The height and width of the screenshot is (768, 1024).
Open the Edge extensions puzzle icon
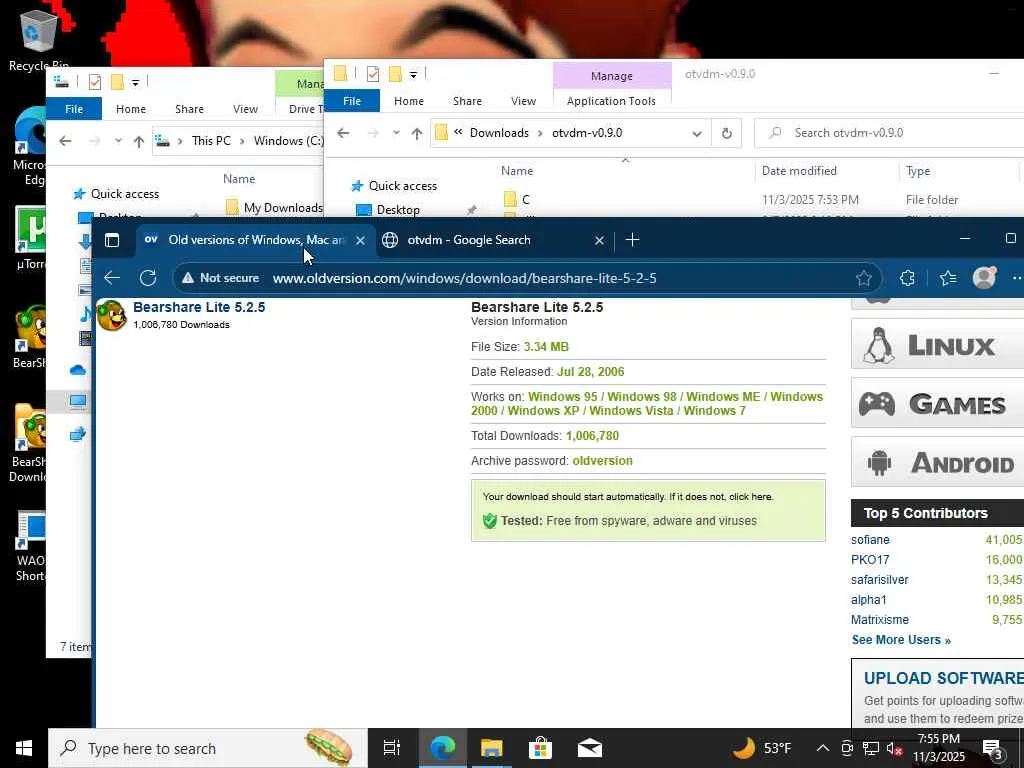coord(907,278)
